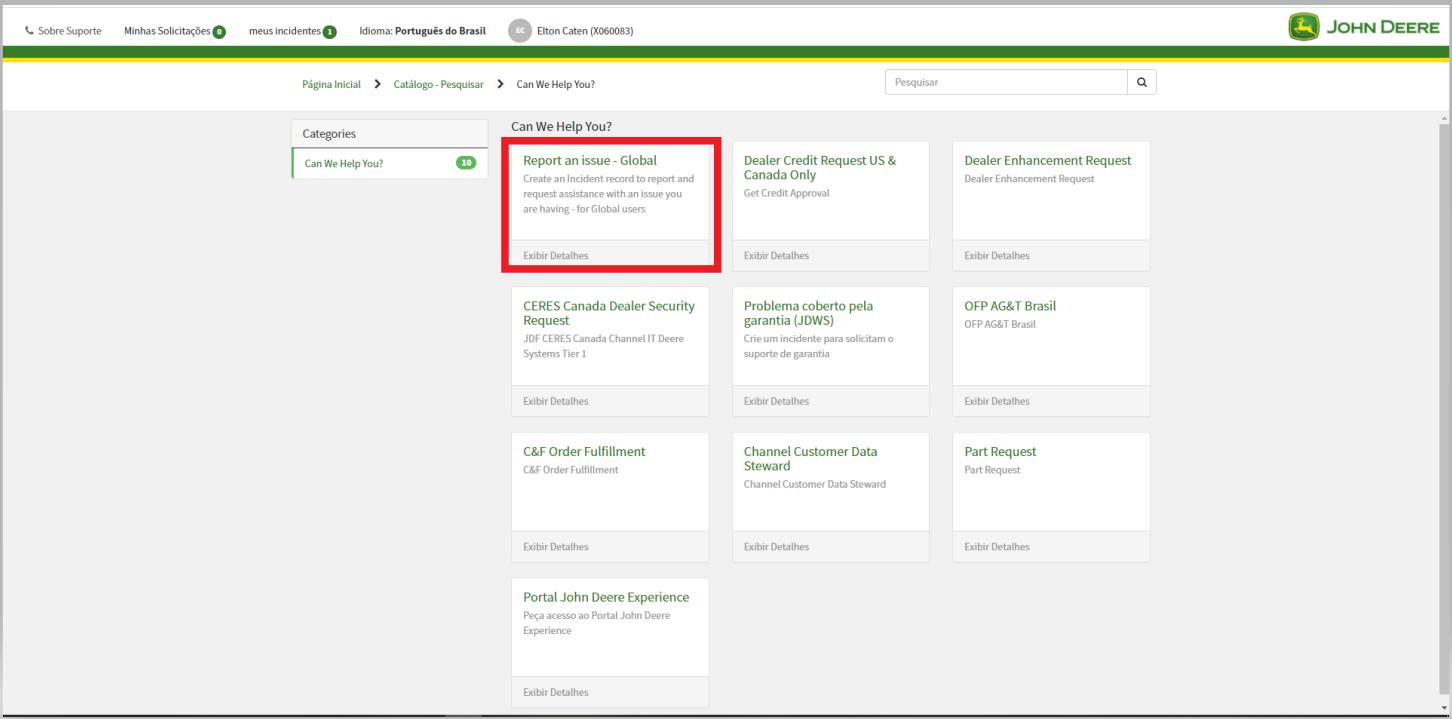Open Report an issue - Global
Image resolution: width=1452 pixels, height=719 pixels.
[590, 160]
